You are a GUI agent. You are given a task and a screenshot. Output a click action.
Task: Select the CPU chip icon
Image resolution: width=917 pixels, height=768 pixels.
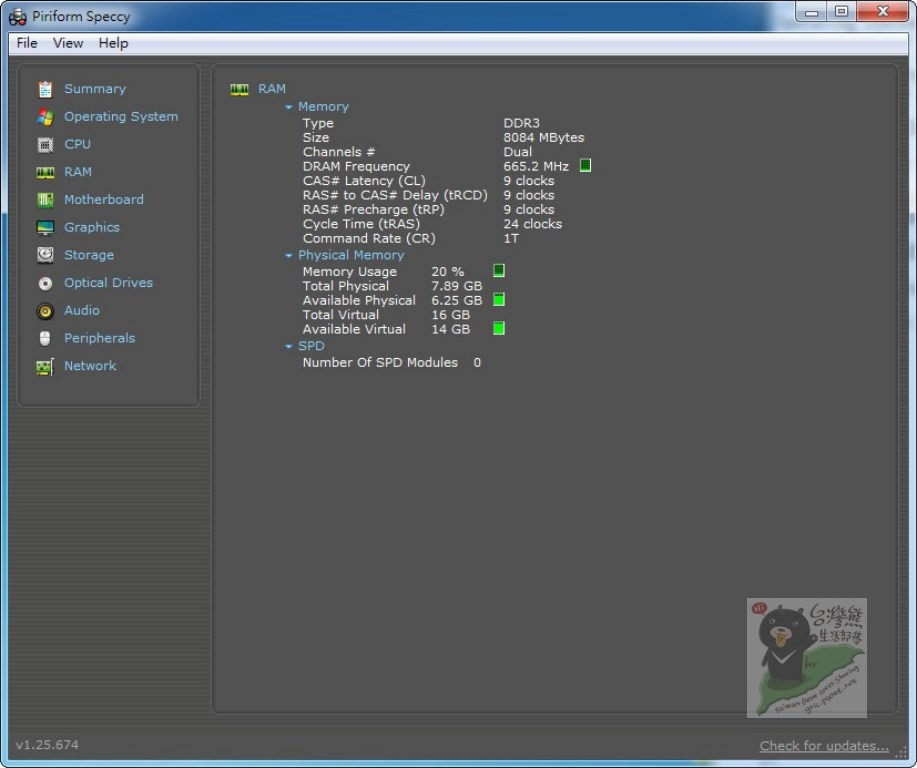[x=45, y=145]
